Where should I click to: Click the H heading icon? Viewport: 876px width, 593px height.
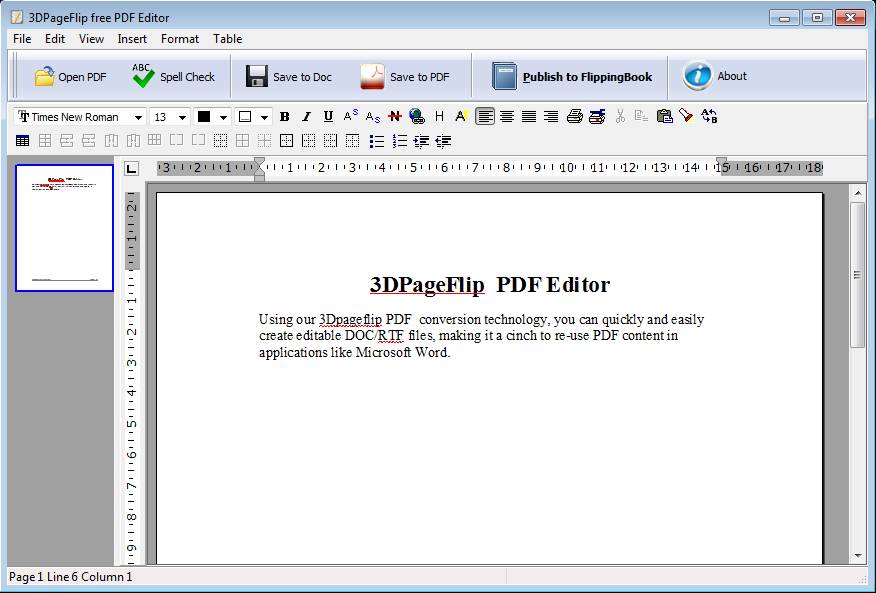pyautogui.click(x=439, y=117)
